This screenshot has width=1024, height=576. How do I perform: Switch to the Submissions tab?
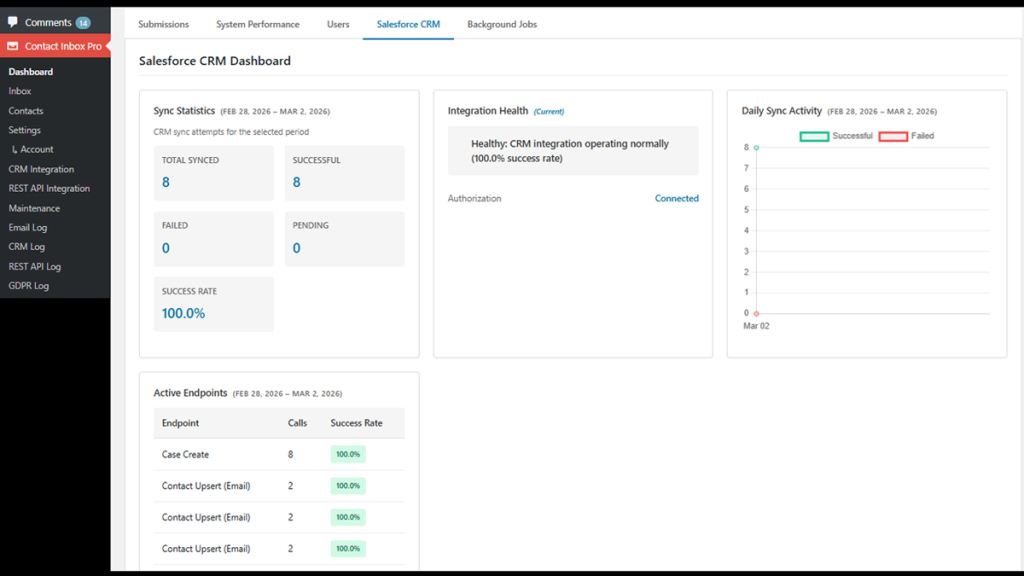point(163,23)
